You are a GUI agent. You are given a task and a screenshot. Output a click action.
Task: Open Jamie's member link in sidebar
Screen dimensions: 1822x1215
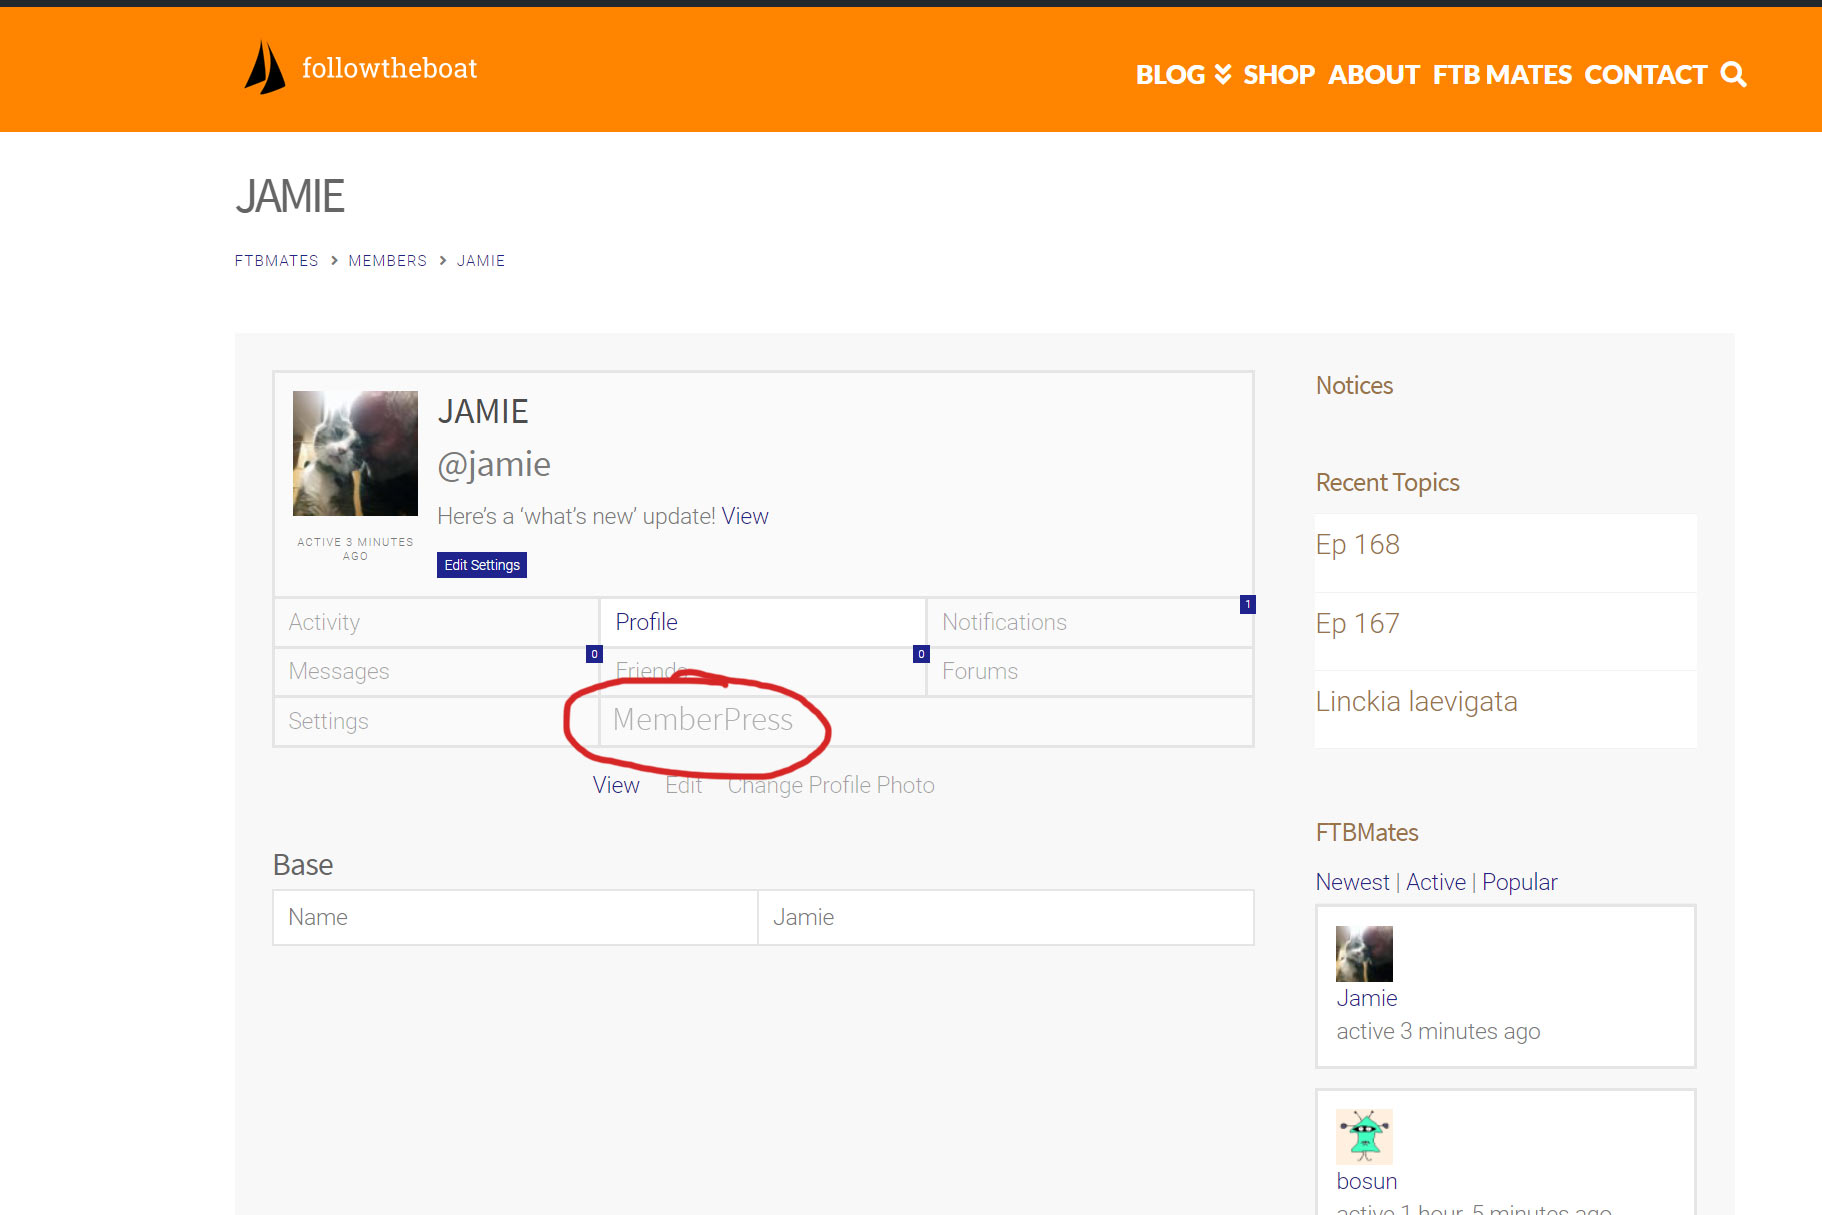pyautogui.click(x=1367, y=998)
